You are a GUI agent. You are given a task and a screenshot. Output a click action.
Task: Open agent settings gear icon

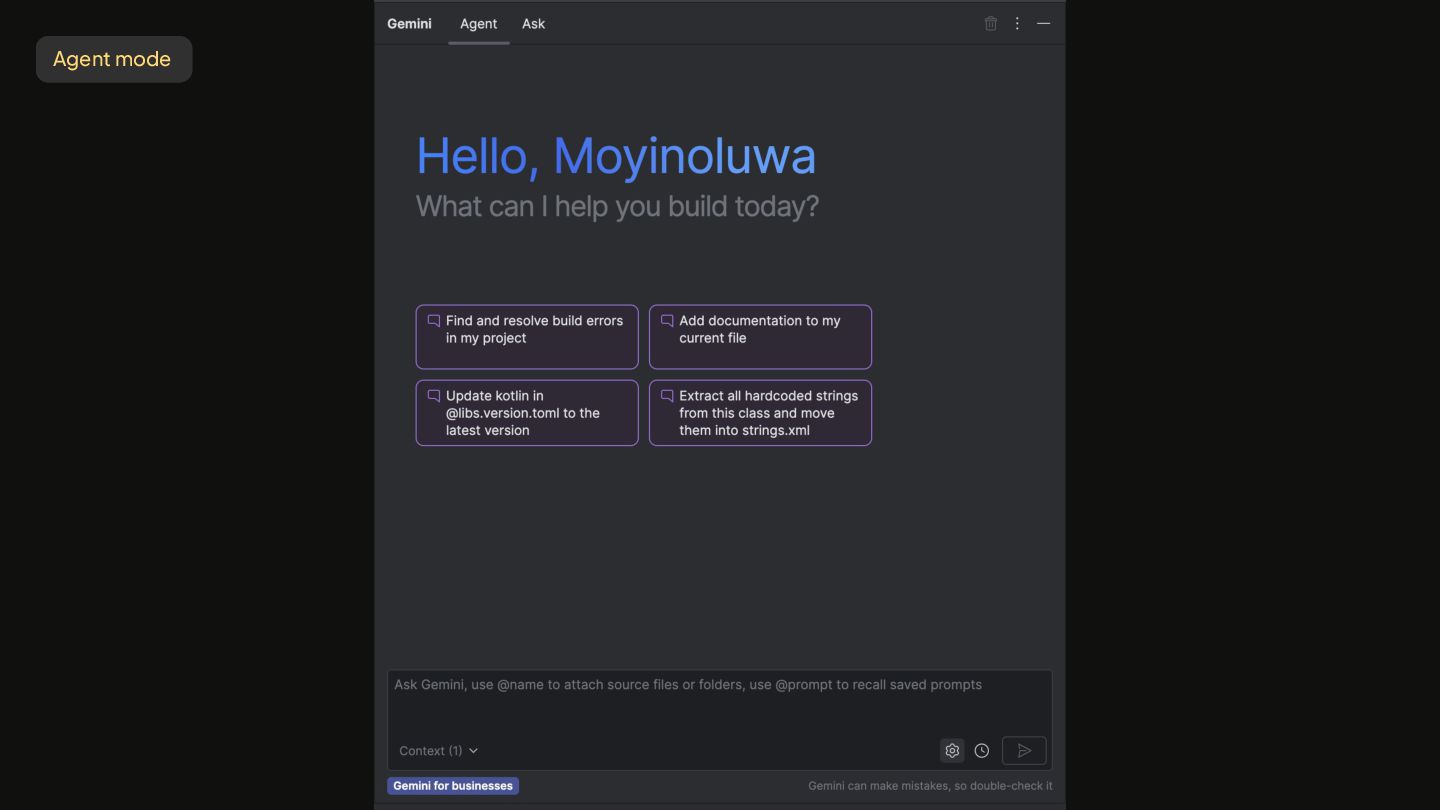click(952, 751)
